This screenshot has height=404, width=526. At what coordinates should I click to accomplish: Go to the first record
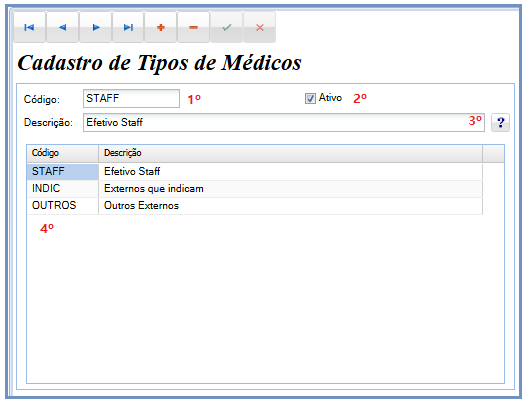tap(30, 27)
